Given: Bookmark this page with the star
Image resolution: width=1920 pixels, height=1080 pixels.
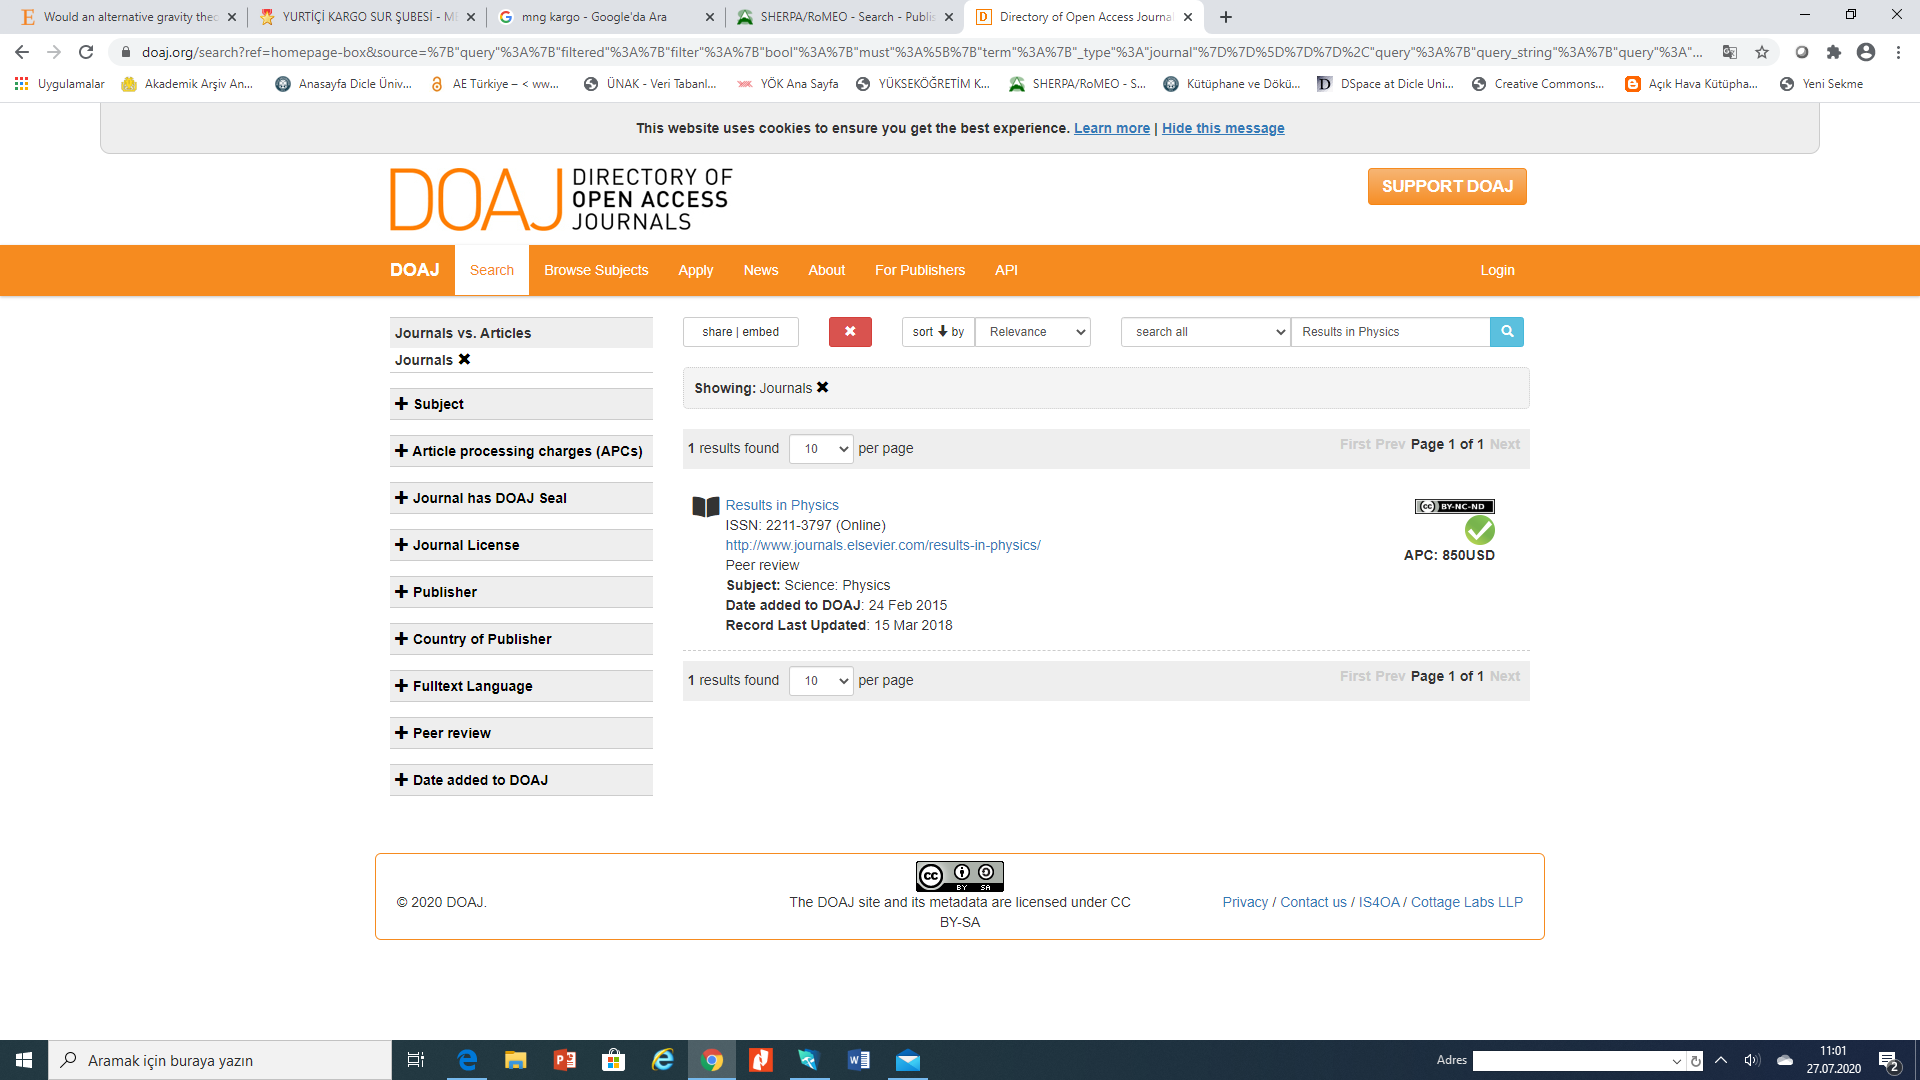Looking at the screenshot, I should (x=1762, y=52).
